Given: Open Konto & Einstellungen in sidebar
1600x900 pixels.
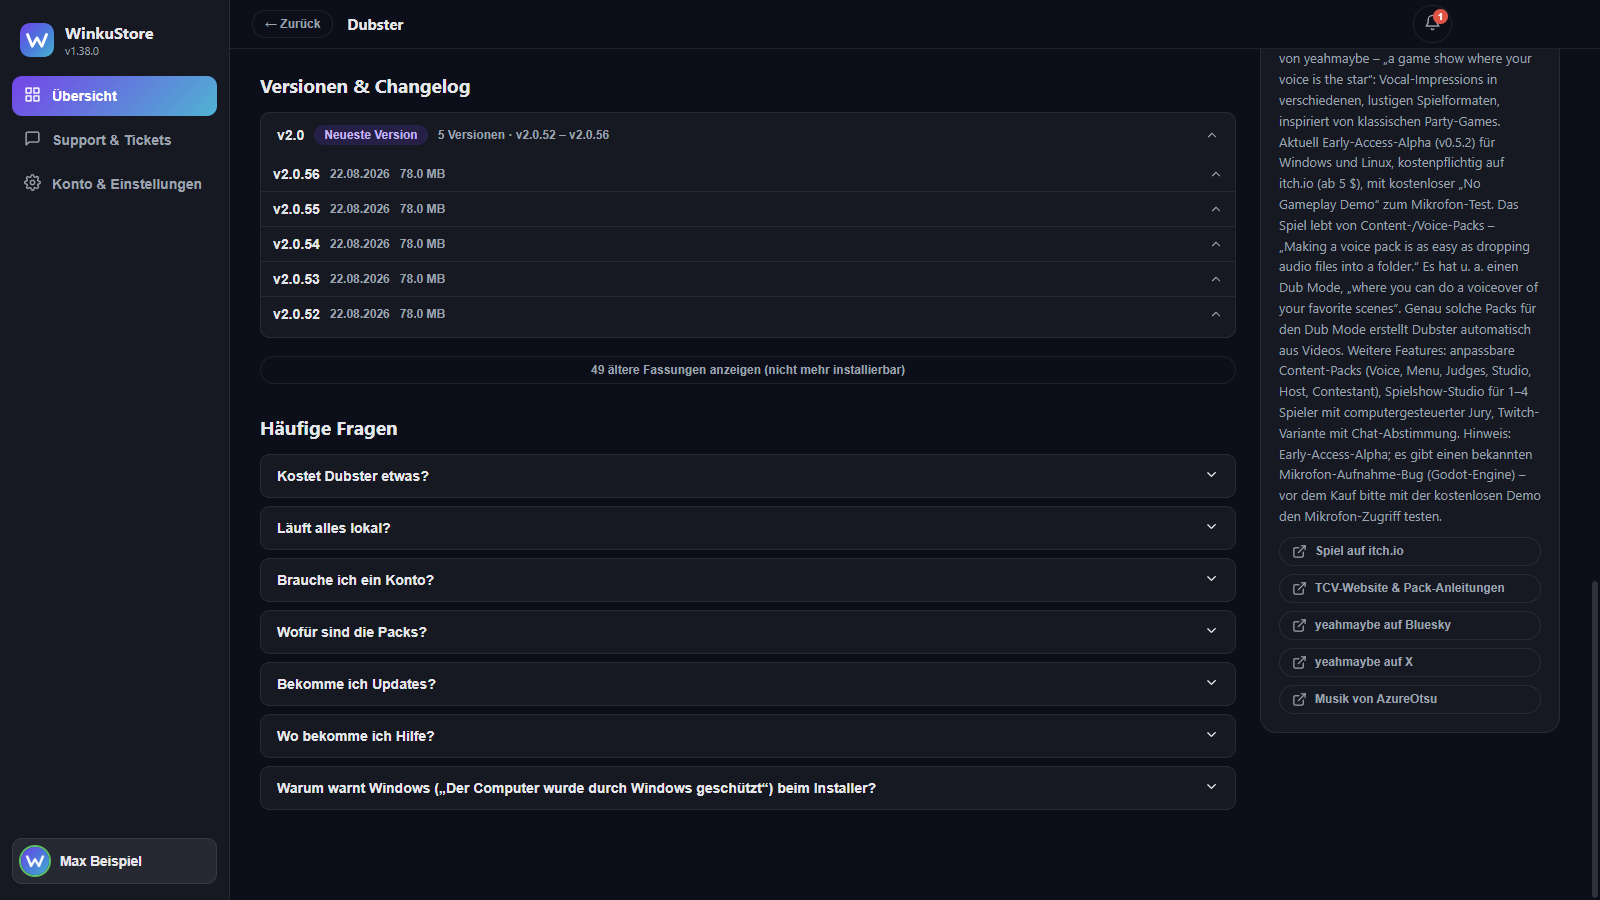Looking at the screenshot, I should 114,184.
